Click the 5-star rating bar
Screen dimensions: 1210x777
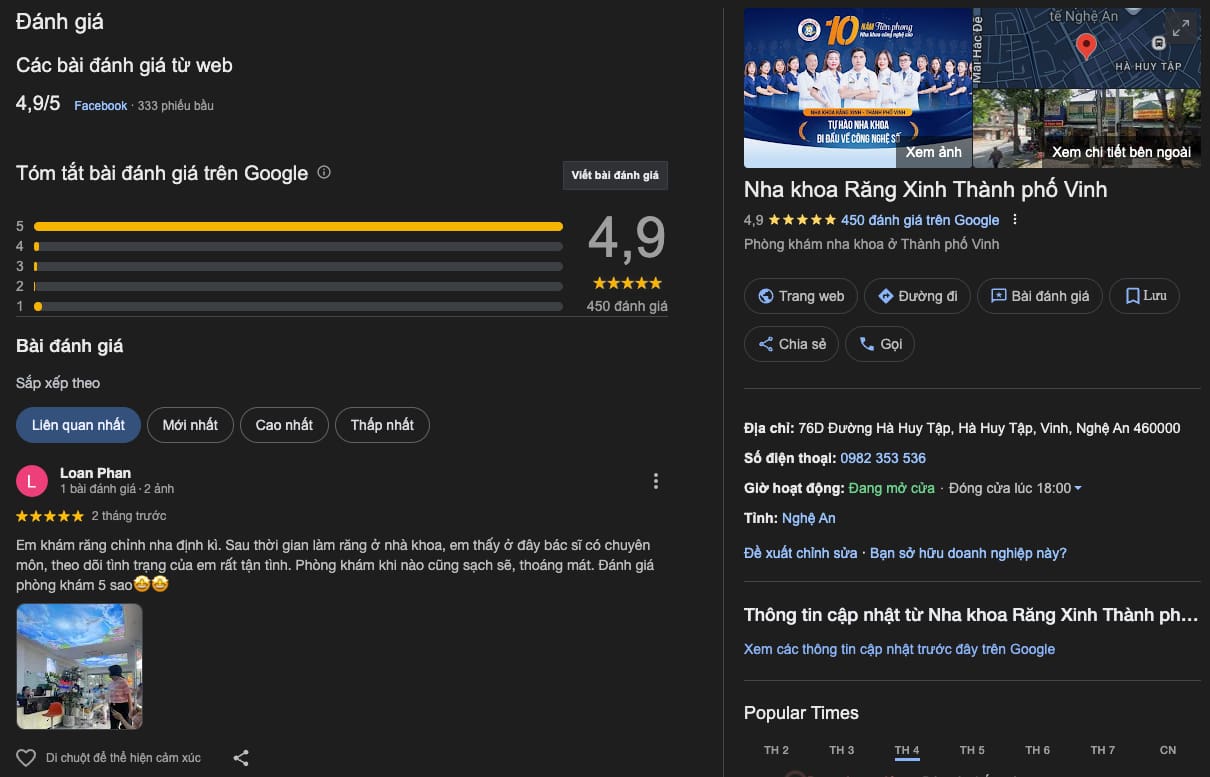298,226
